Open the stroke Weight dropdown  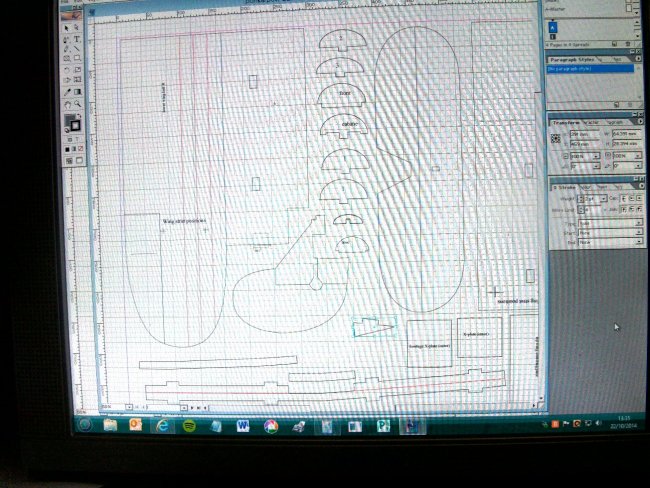pos(594,198)
